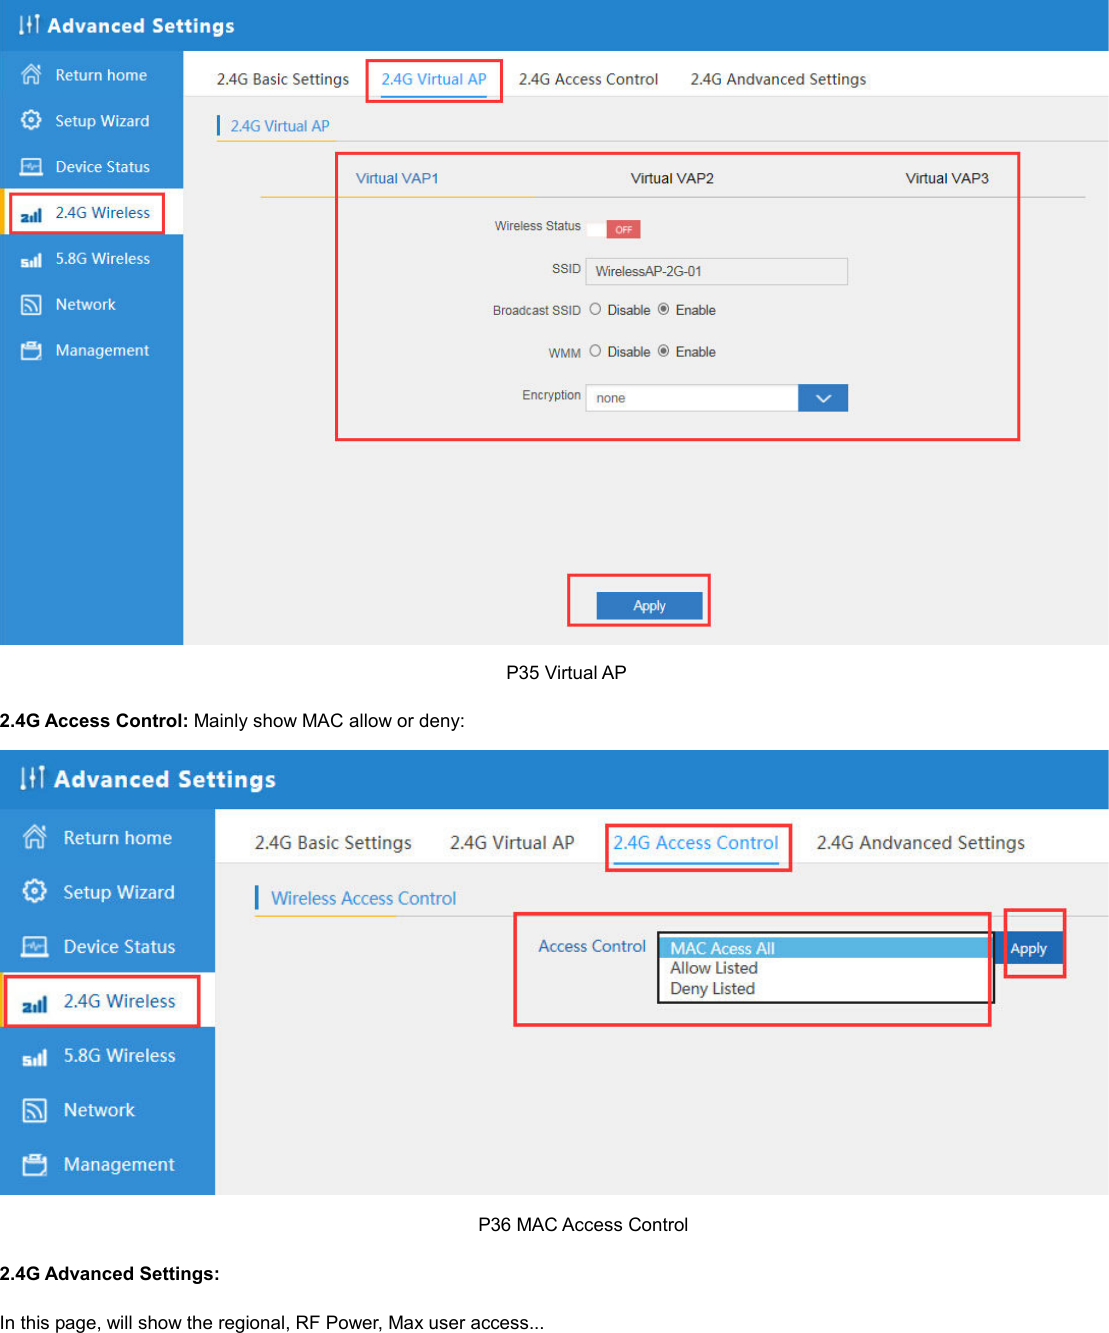Click Network icon in bottom sidebar
Screen dimensions: 1109x1333
[x=35, y=1110]
